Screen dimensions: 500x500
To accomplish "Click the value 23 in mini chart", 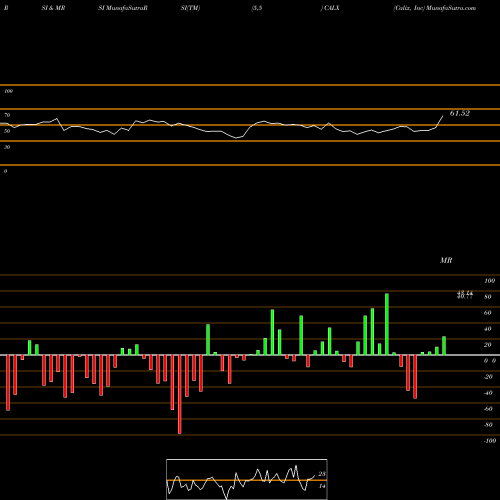I will click(322, 474).
